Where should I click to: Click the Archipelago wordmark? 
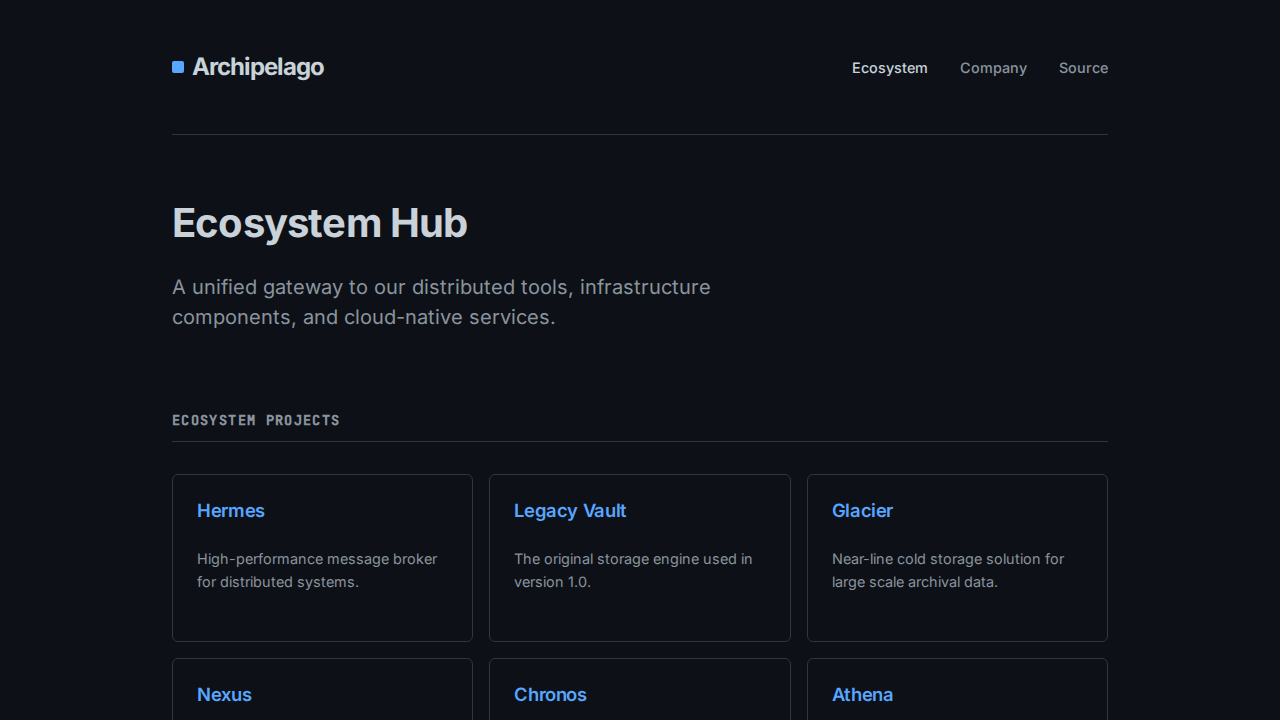pyautogui.click(x=258, y=67)
